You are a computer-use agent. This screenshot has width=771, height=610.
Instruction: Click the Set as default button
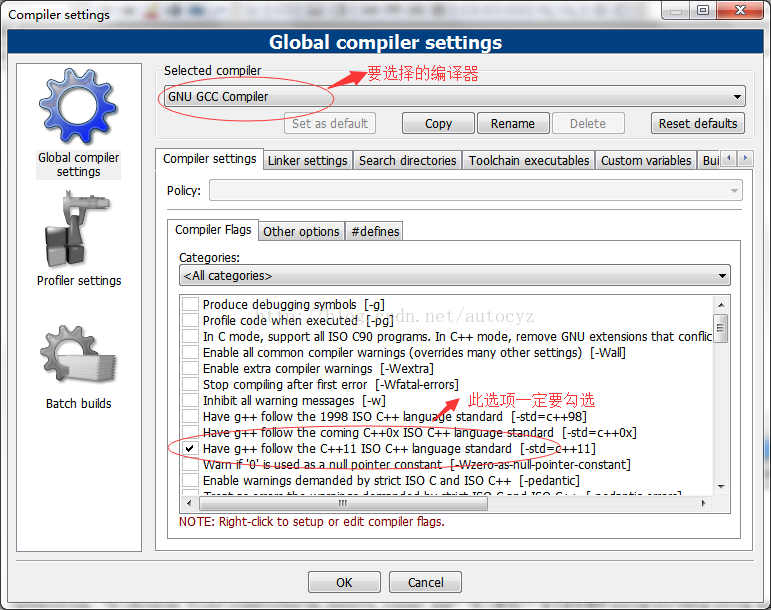(x=330, y=123)
